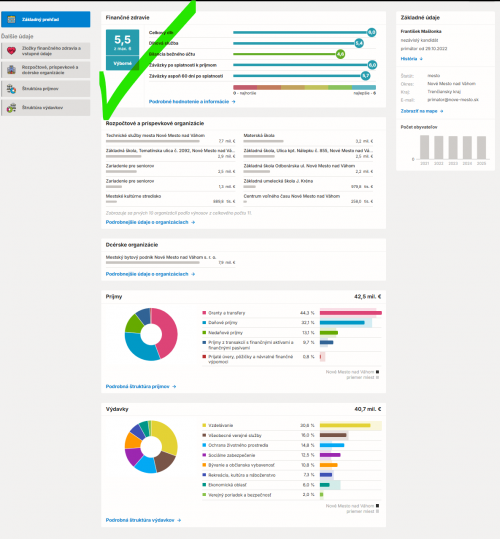Viewport: 500px width, 539px height.
Task: Follow the Podrobná štruktúra výdavkov link
Action: pos(143,520)
